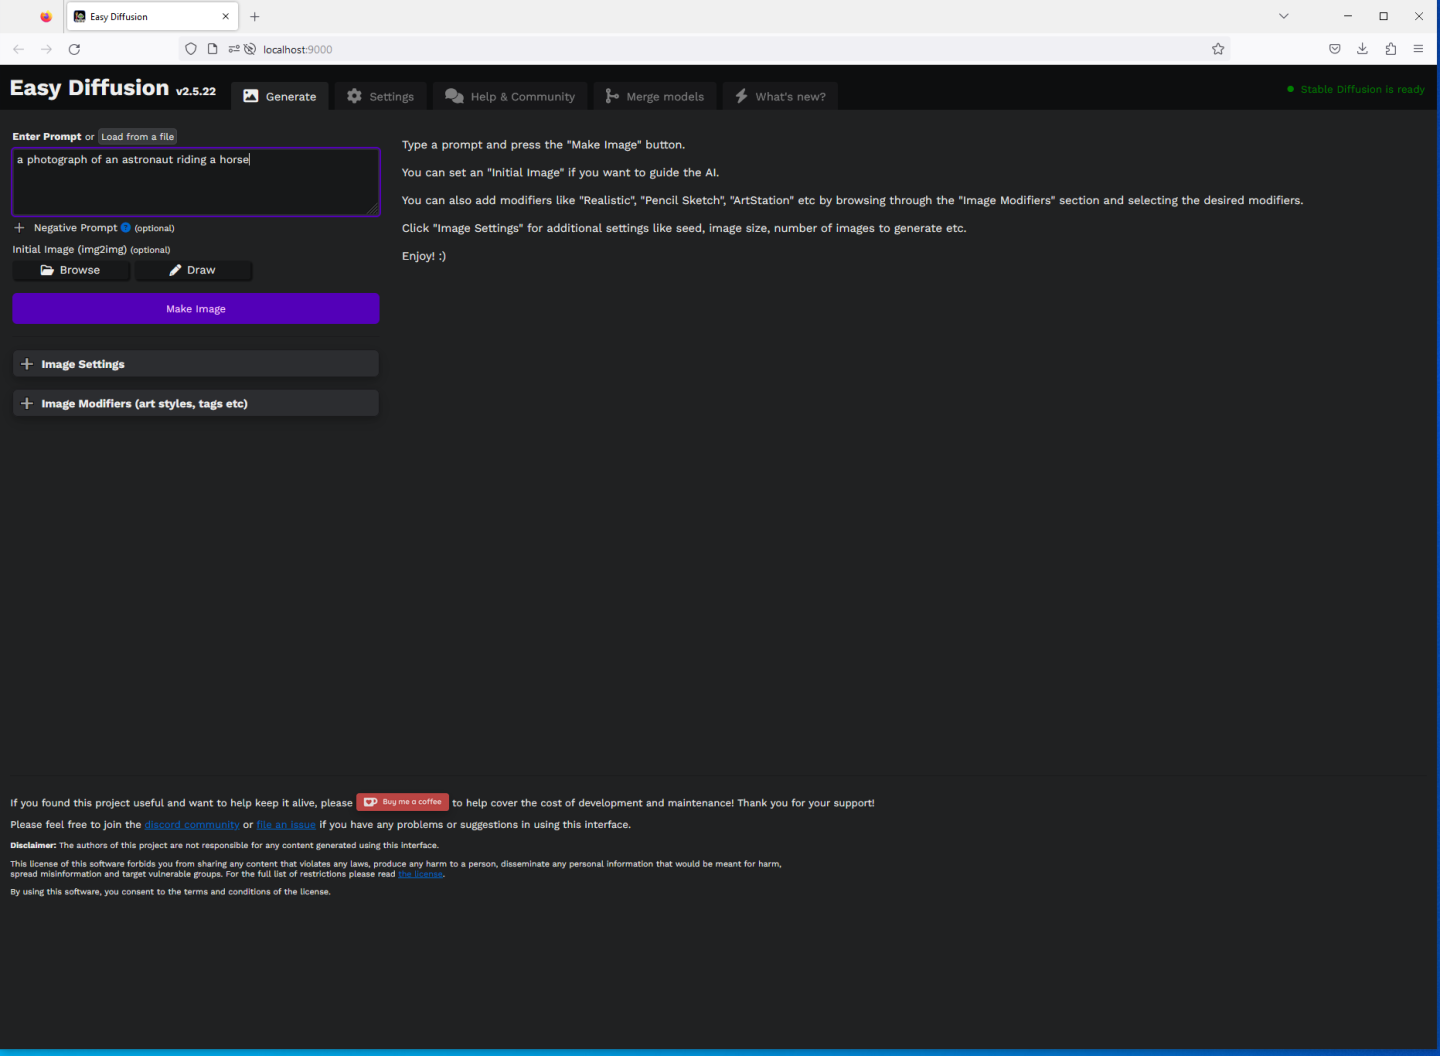Viewport: 1440px width, 1056px height.
Task: Open the discord community link
Action: [192, 825]
